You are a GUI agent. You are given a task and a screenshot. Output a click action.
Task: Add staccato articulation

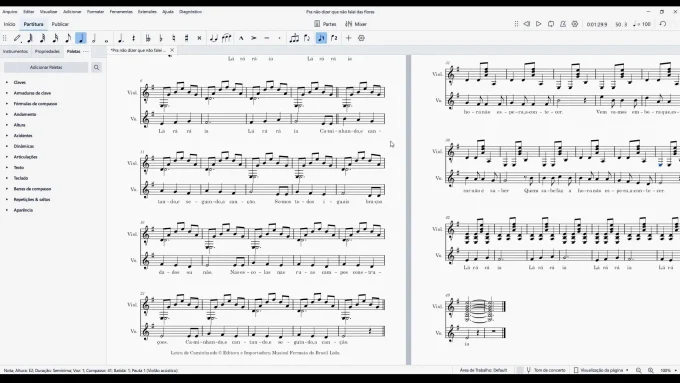[x=279, y=38]
